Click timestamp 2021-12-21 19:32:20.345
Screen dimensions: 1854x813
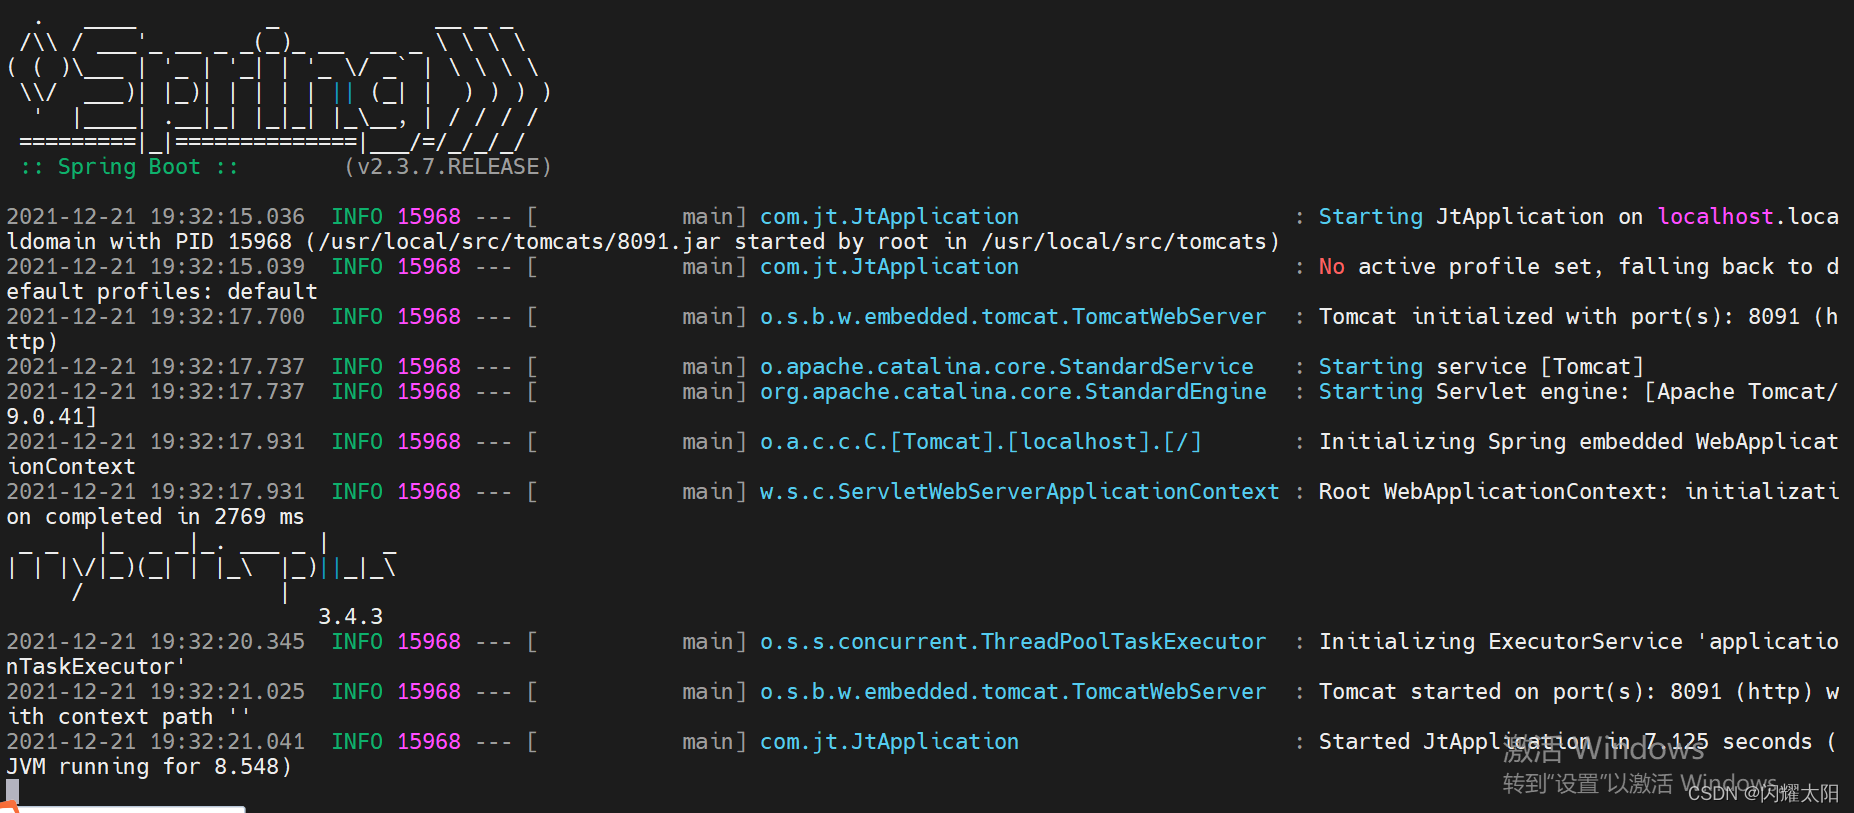pyautogui.click(x=155, y=642)
